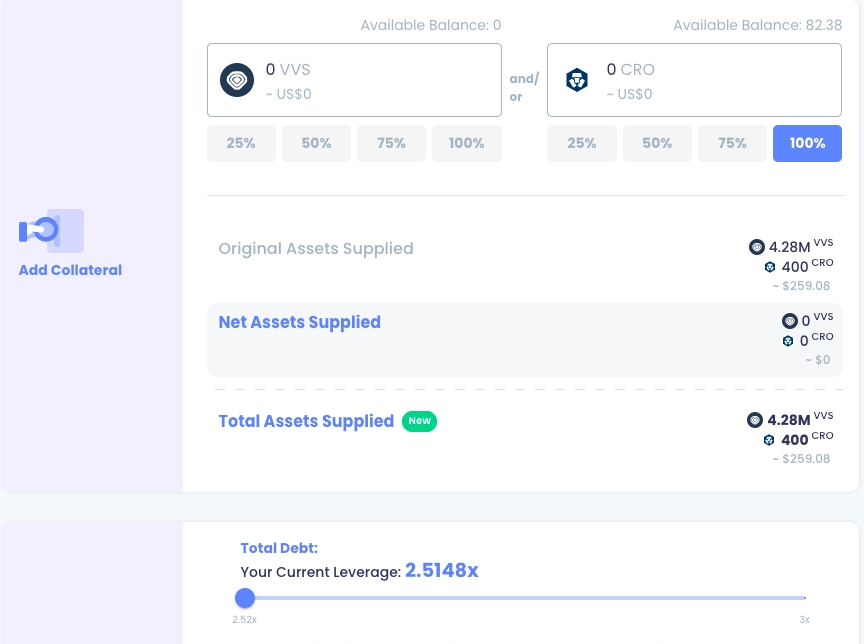Click VVS icon beside Original Assets Supplied
The height and width of the screenshot is (644, 864).
756,247
